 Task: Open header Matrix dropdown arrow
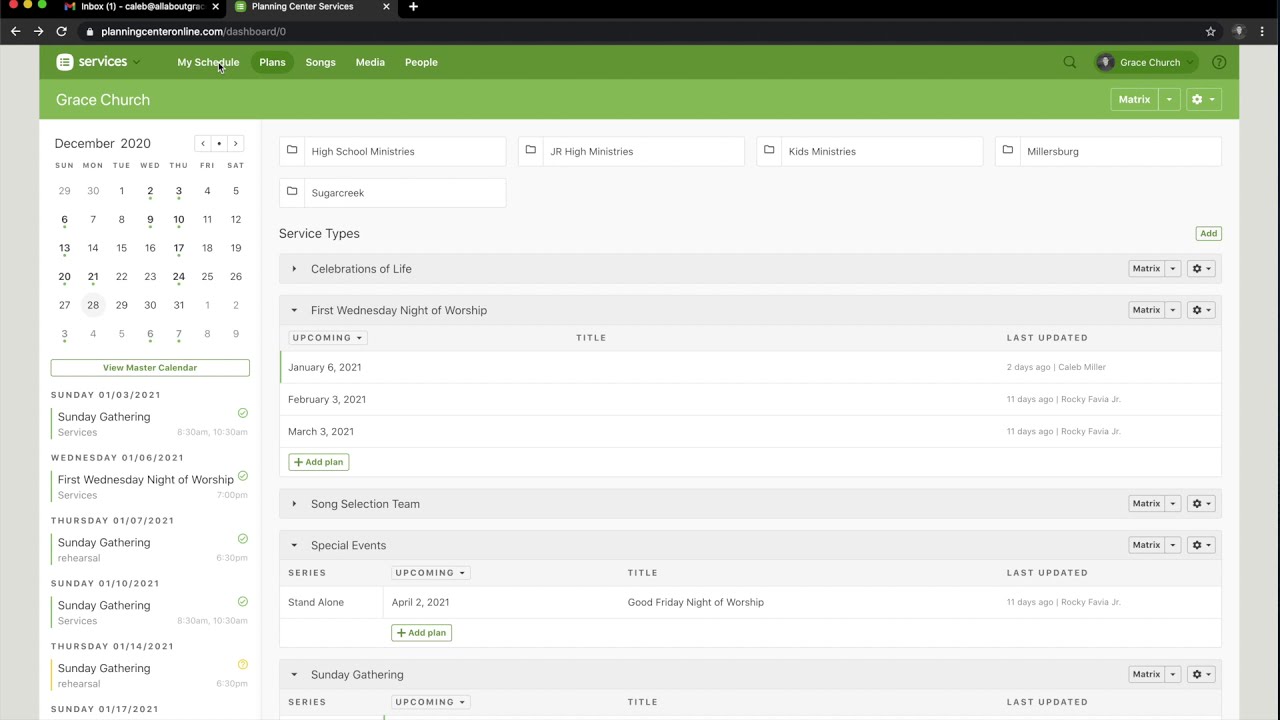1169,100
